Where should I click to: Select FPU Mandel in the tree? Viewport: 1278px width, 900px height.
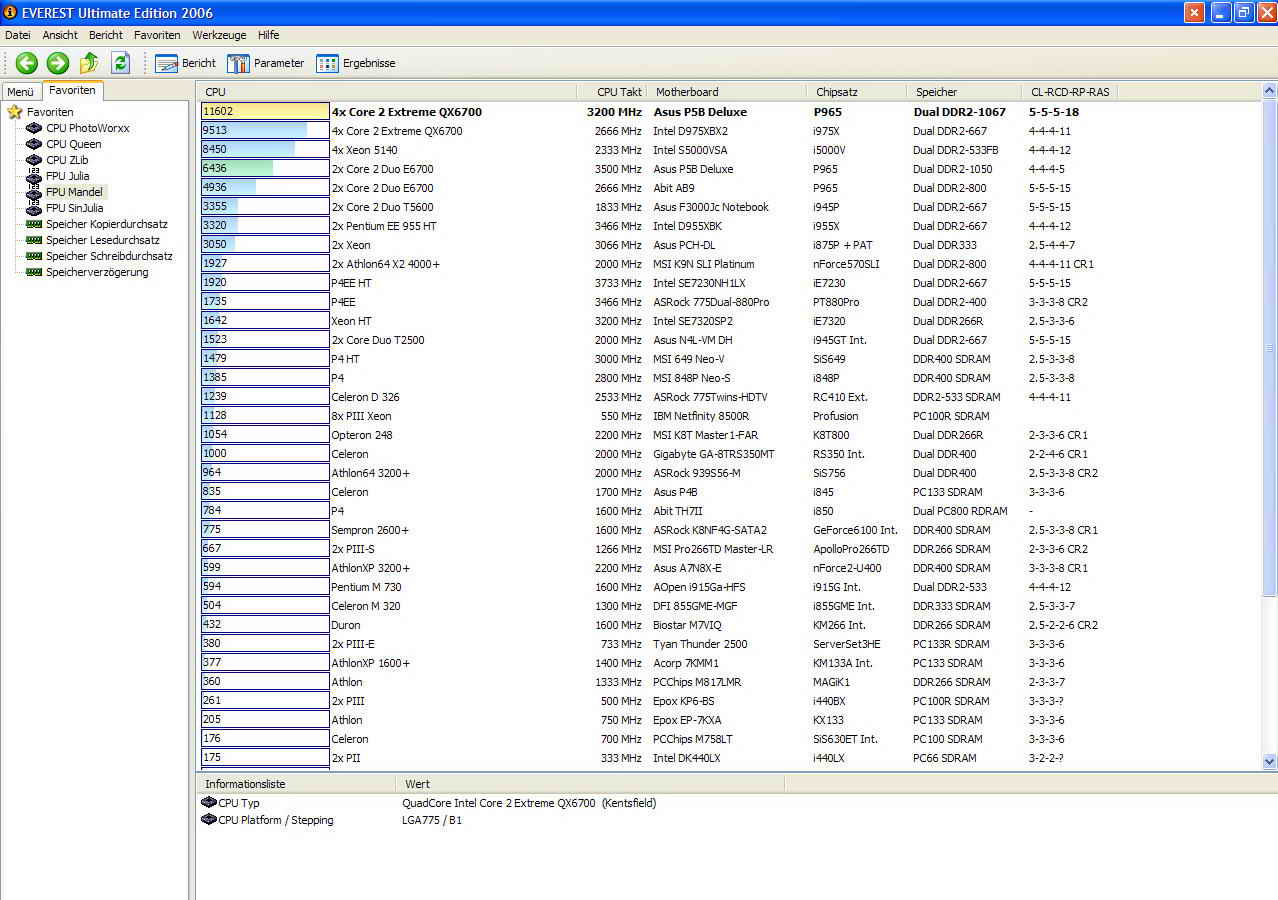74,192
